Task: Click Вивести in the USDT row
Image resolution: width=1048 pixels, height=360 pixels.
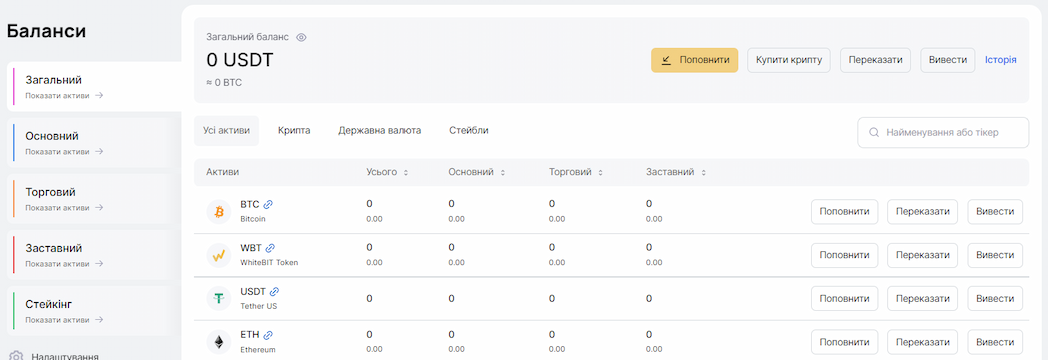Action: (x=995, y=299)
